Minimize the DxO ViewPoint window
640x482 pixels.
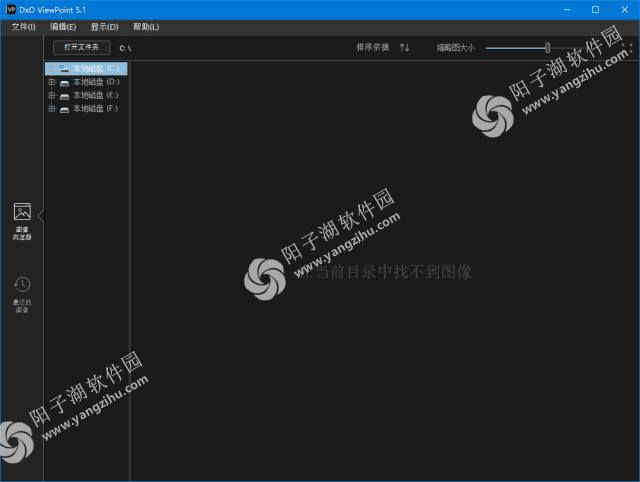(x=567, y=10)
